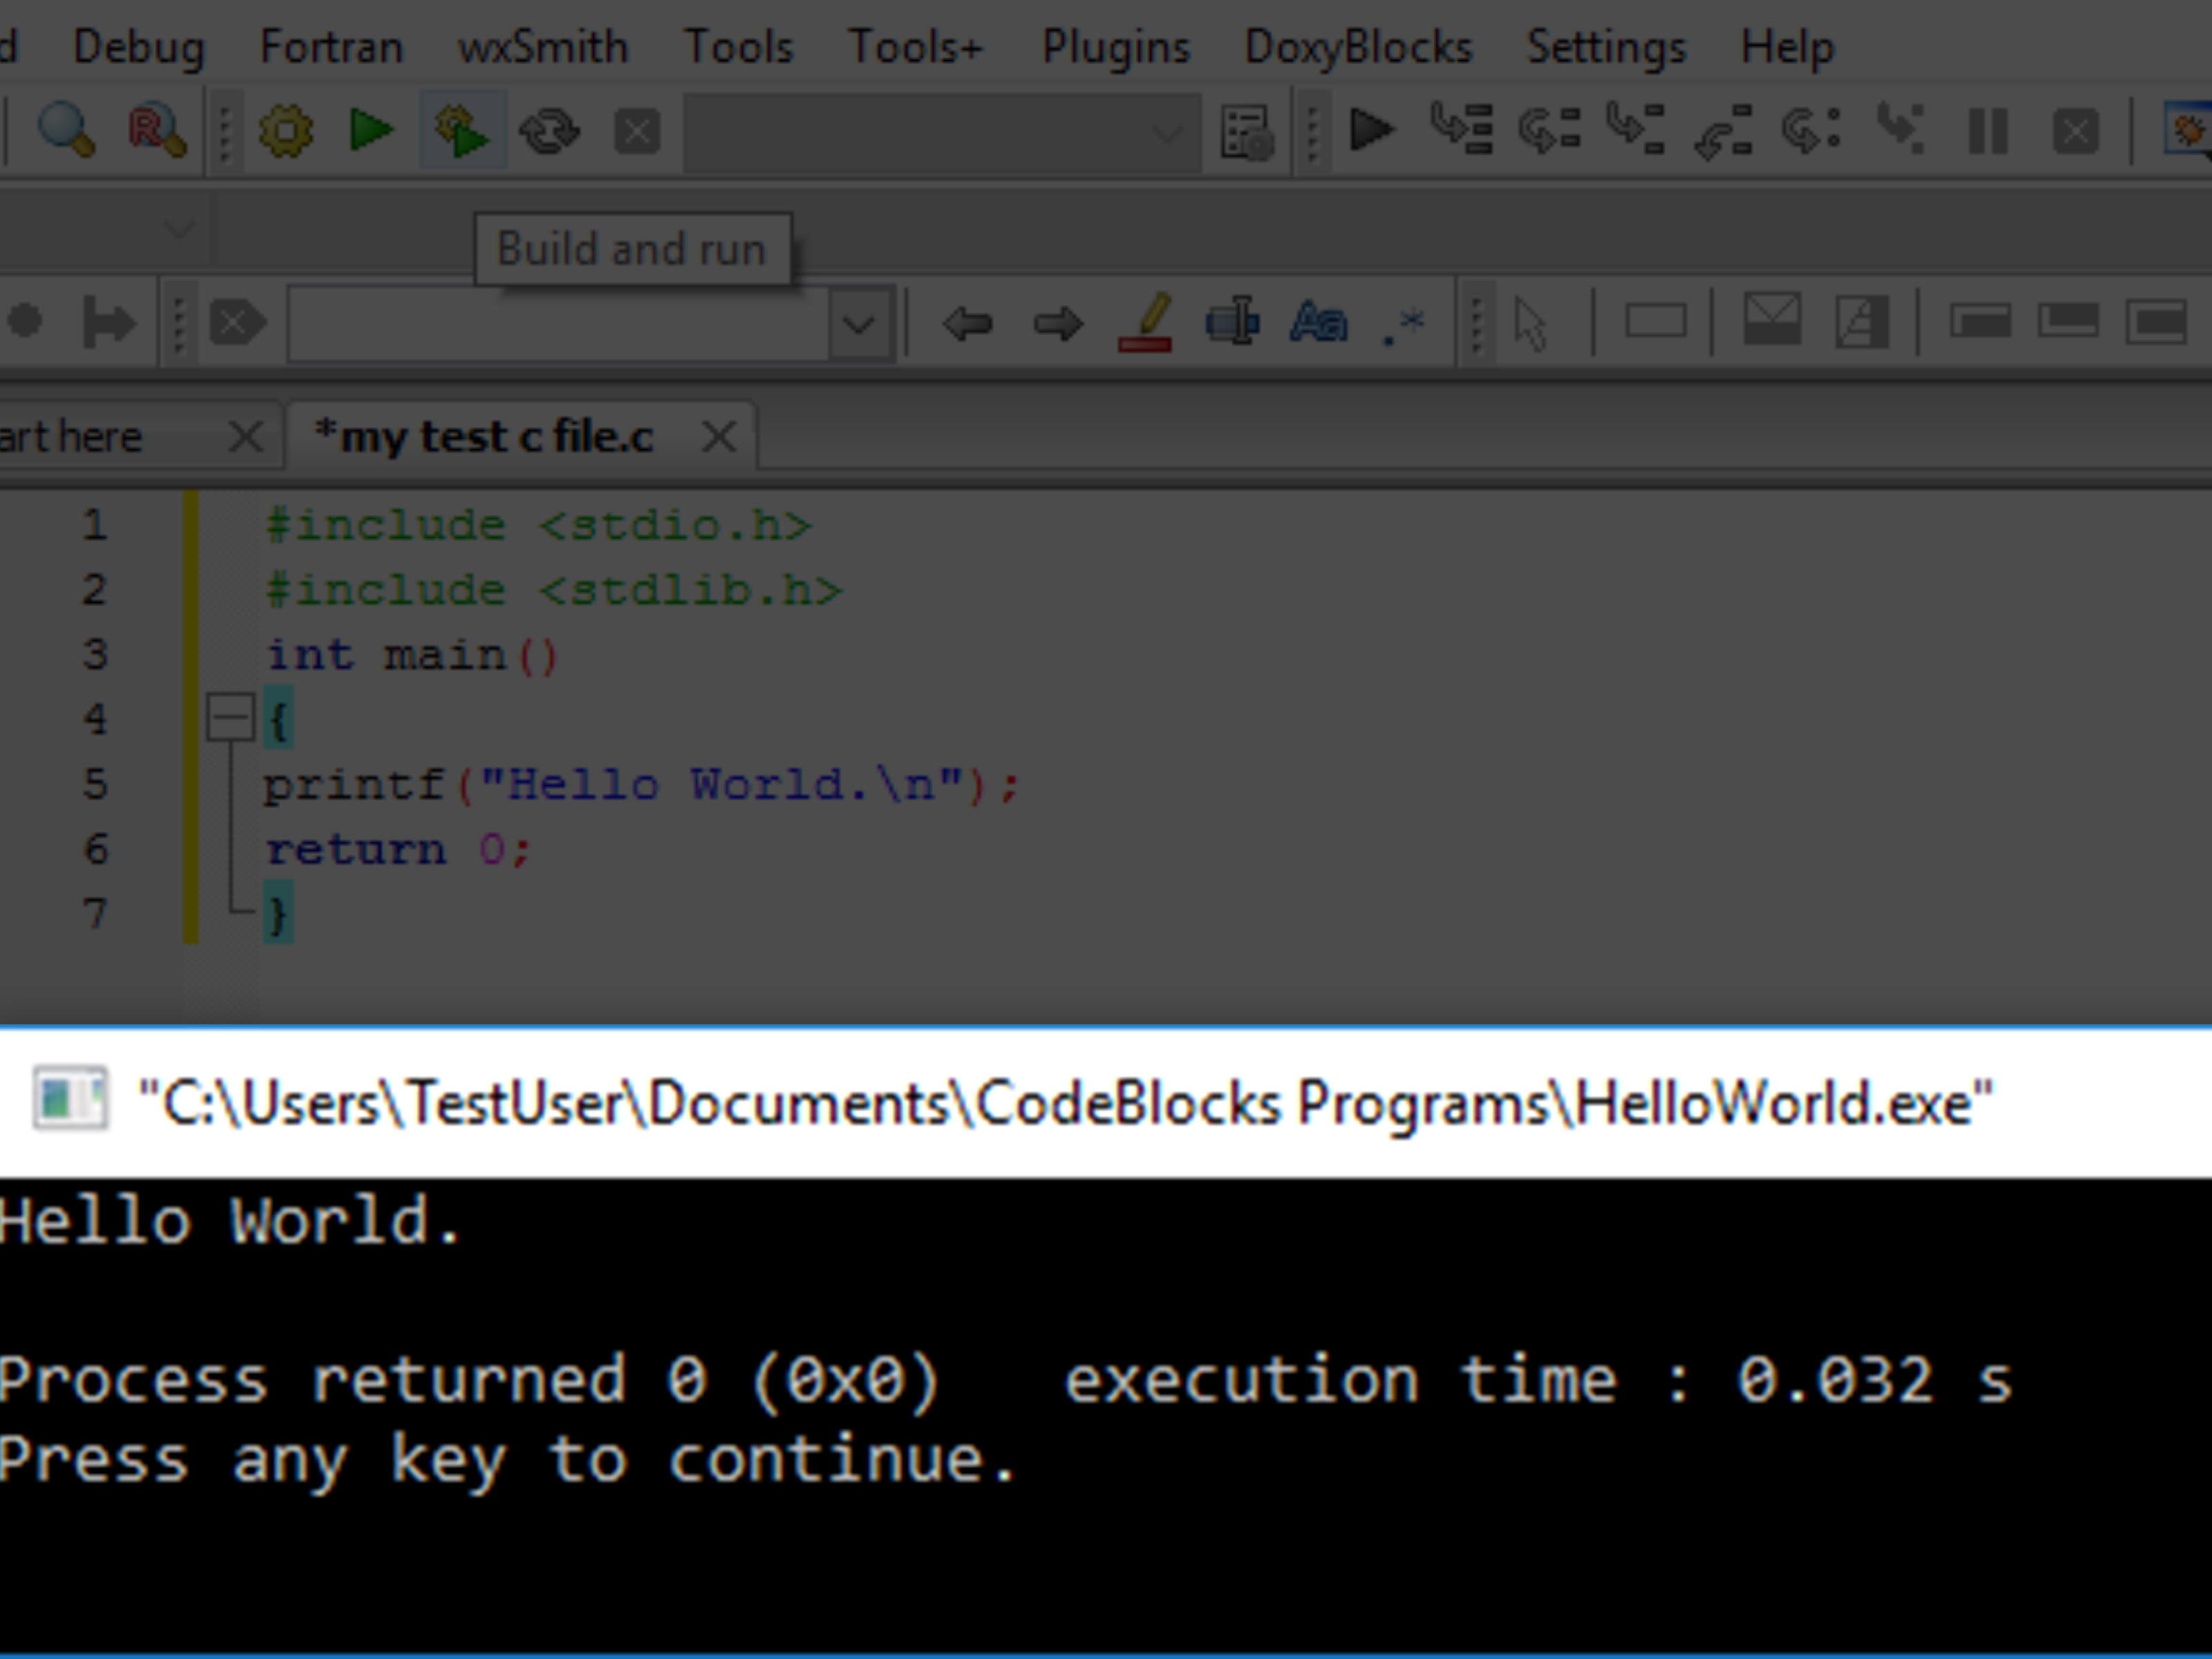Click the Find magnifier icon
The image size is (2212, 1659).
point(66,131)
